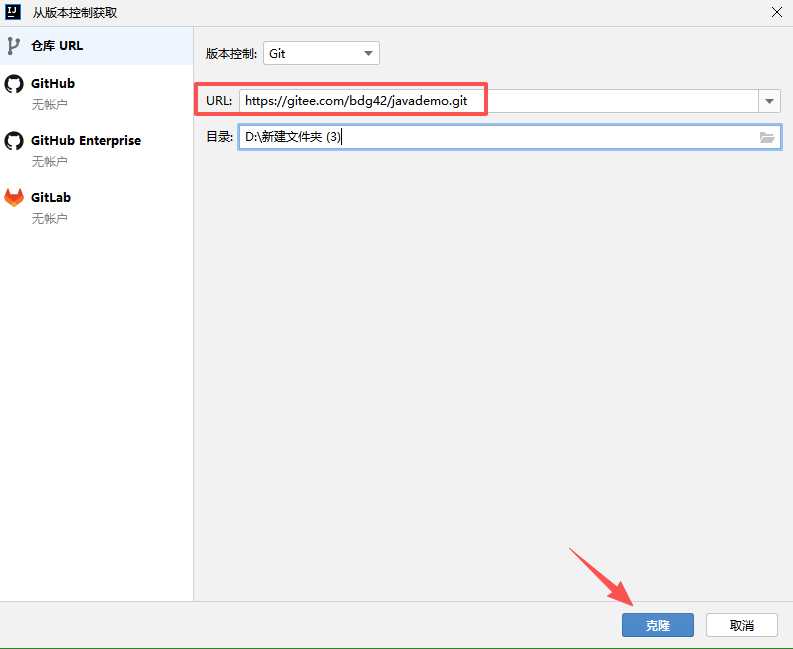
Task: Click the 无帐户 text under GitHub Enterprise
Action: click(x=50, y=161)
